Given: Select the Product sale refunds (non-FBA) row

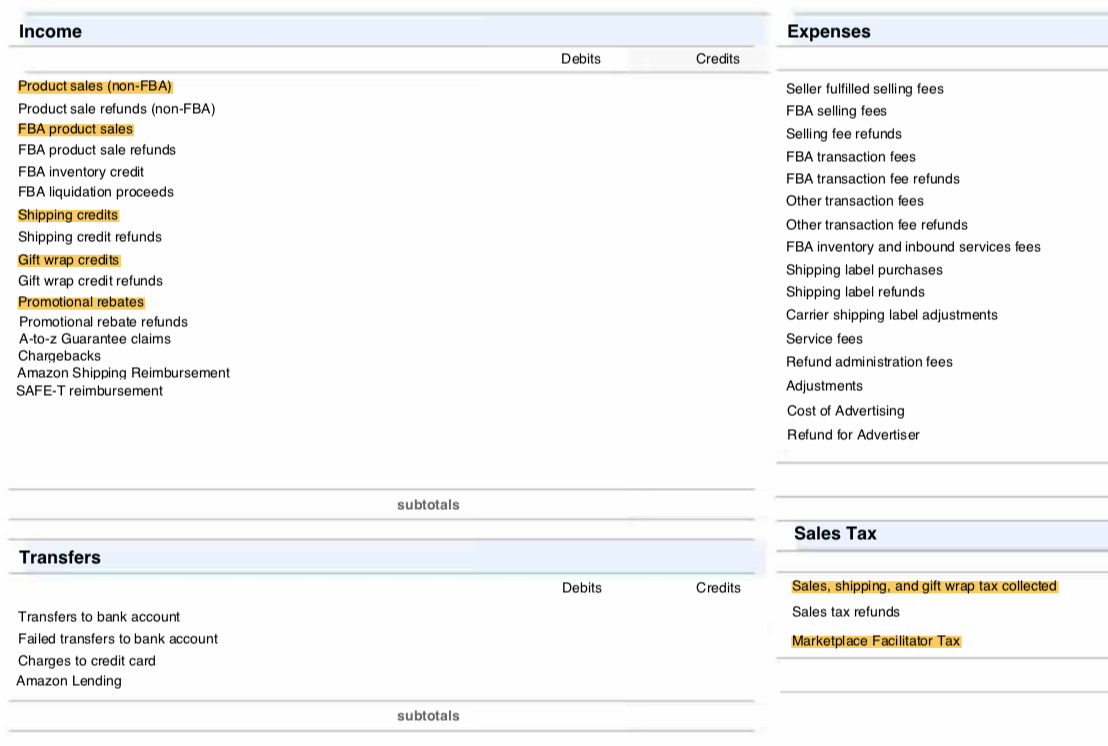Looking at the screenshot, I should [117, 109].
